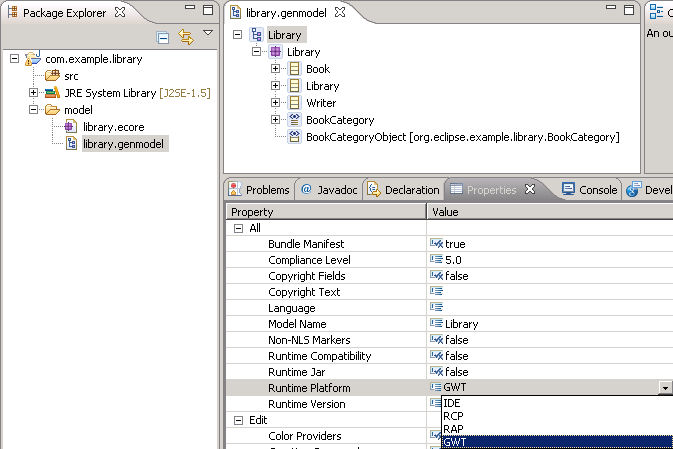The image size is (673, 449).
Task: Edit Compliance Level 5.0 value
Action: 550,260
